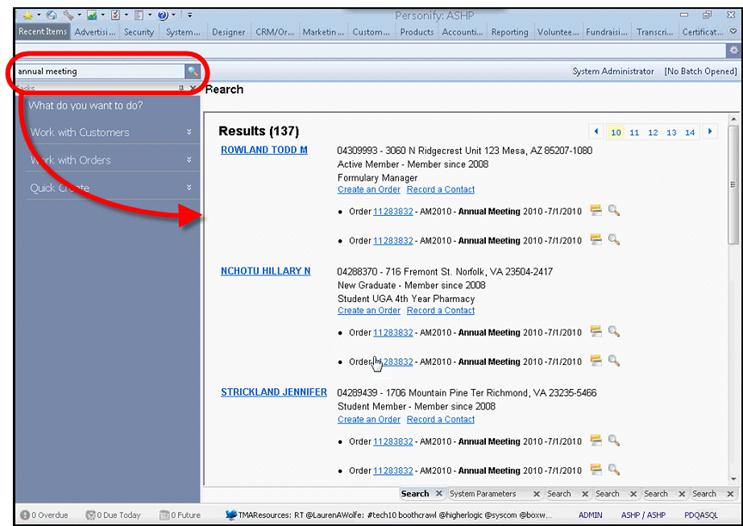
Task: Open the Reporting ribbon tab
Action: click(510, 32)
